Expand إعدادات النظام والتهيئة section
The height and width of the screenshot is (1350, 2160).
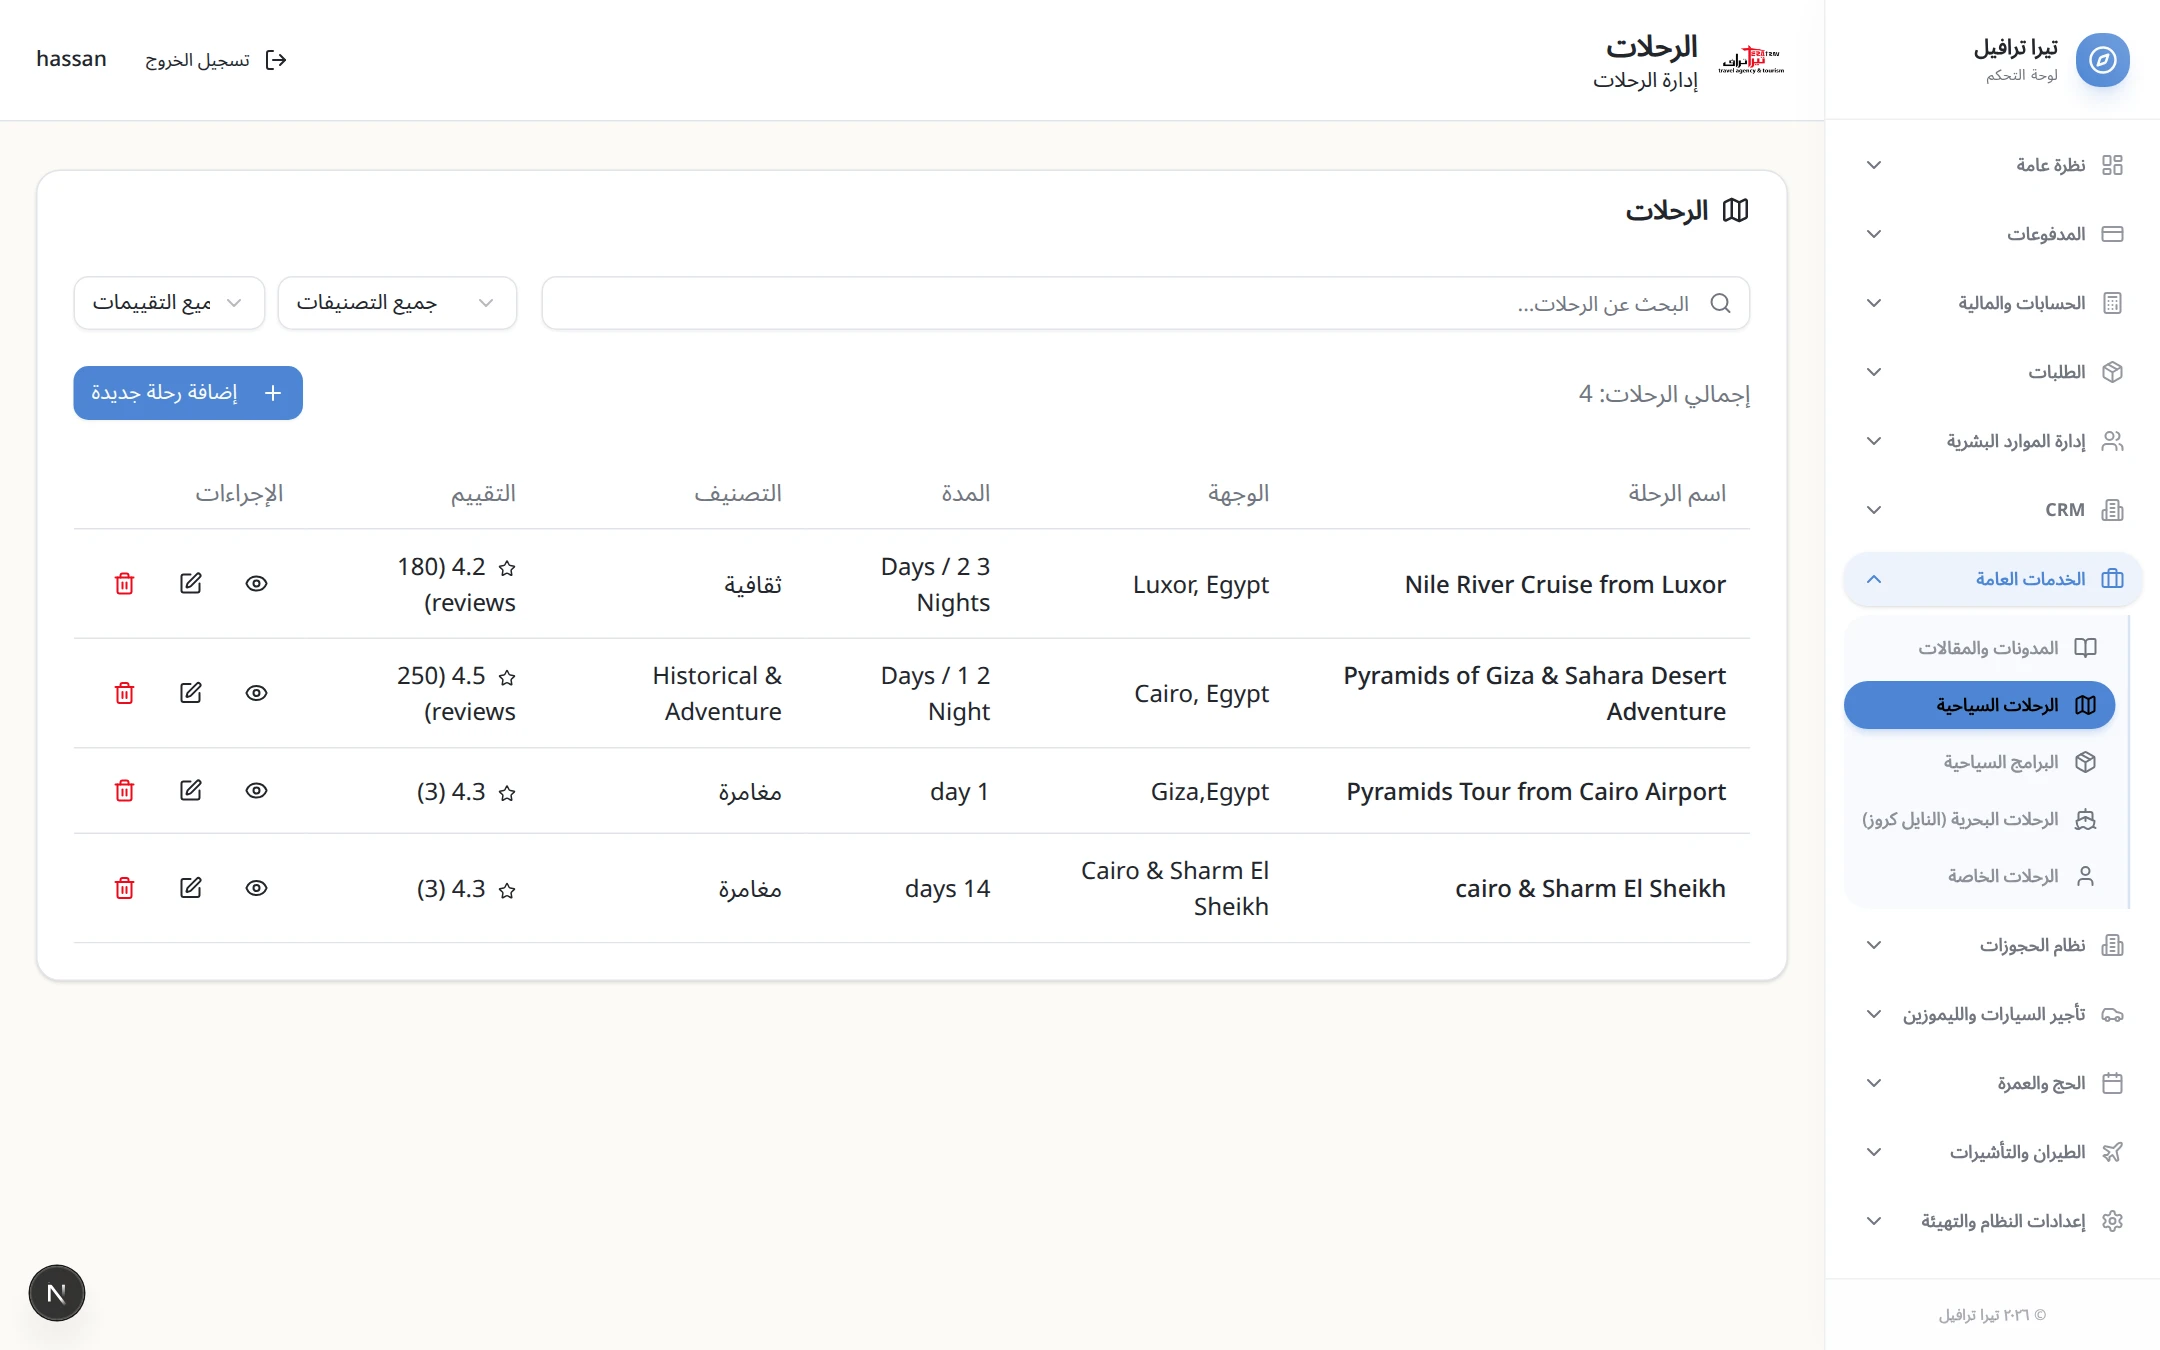(x=1992, y=1221)
